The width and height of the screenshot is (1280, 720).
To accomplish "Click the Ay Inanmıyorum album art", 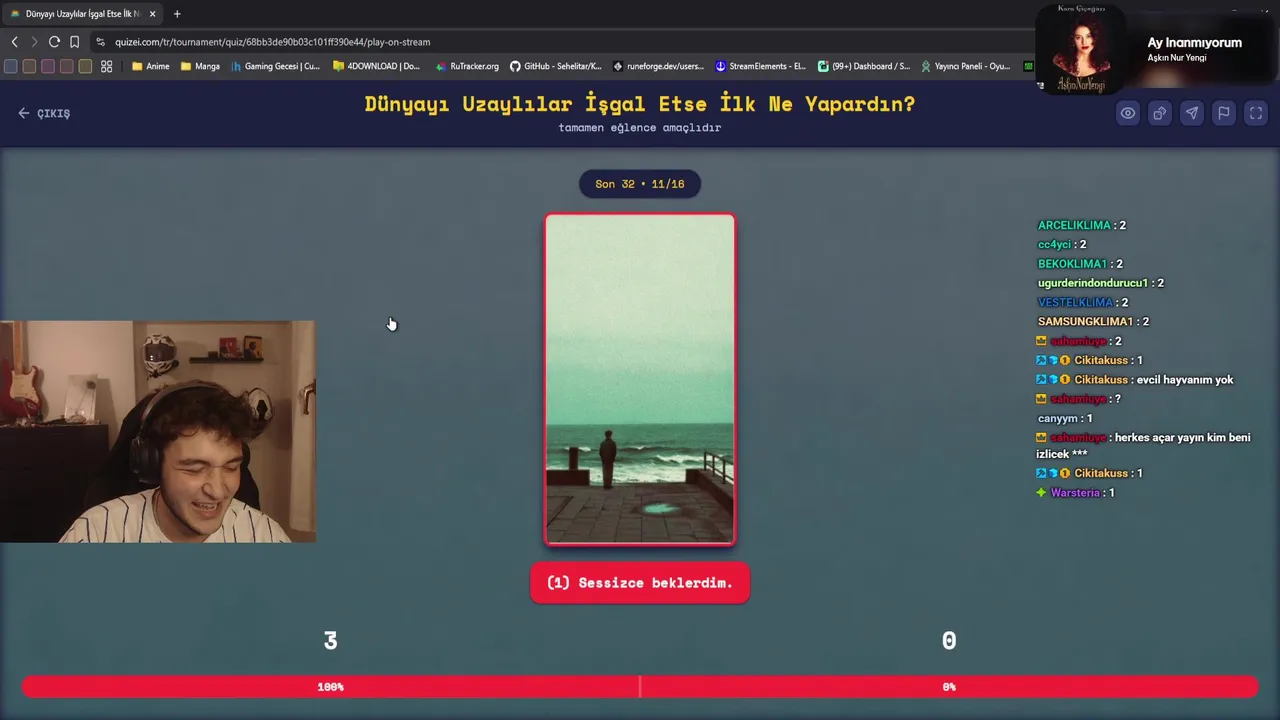I will (x=1081, y=48).
